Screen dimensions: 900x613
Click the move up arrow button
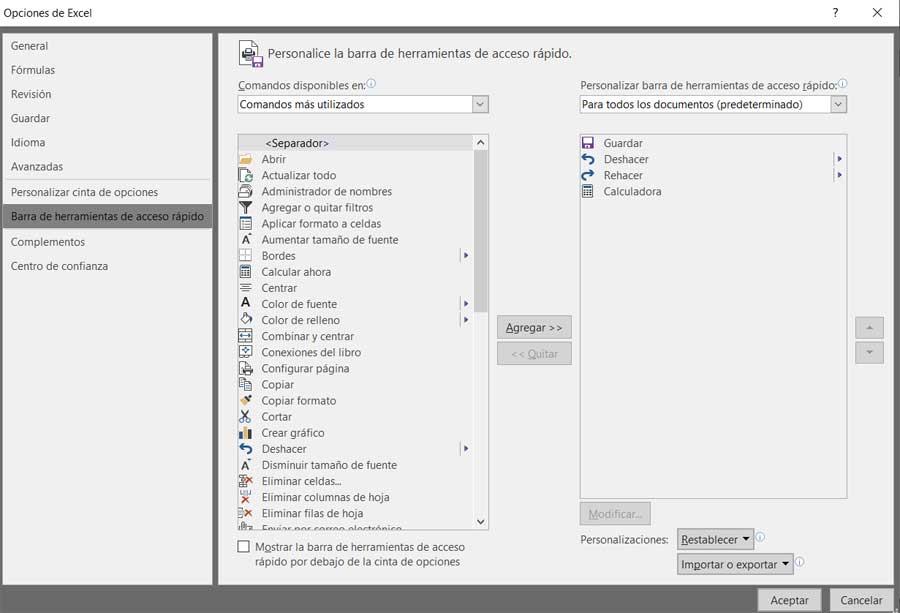(x=869, y=328)
